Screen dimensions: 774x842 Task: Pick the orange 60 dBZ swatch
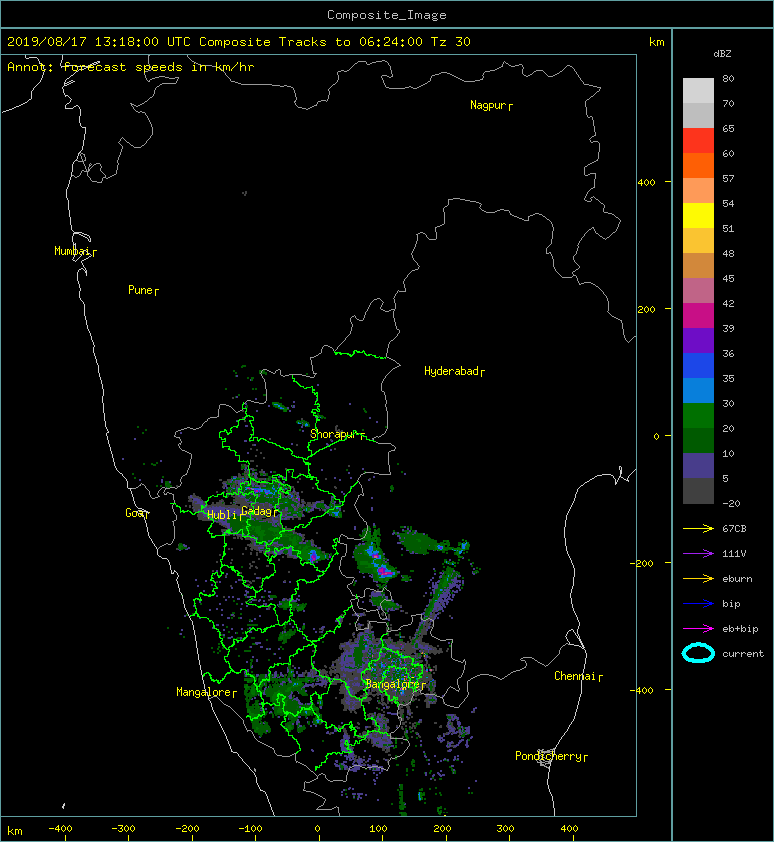[698, 165]
